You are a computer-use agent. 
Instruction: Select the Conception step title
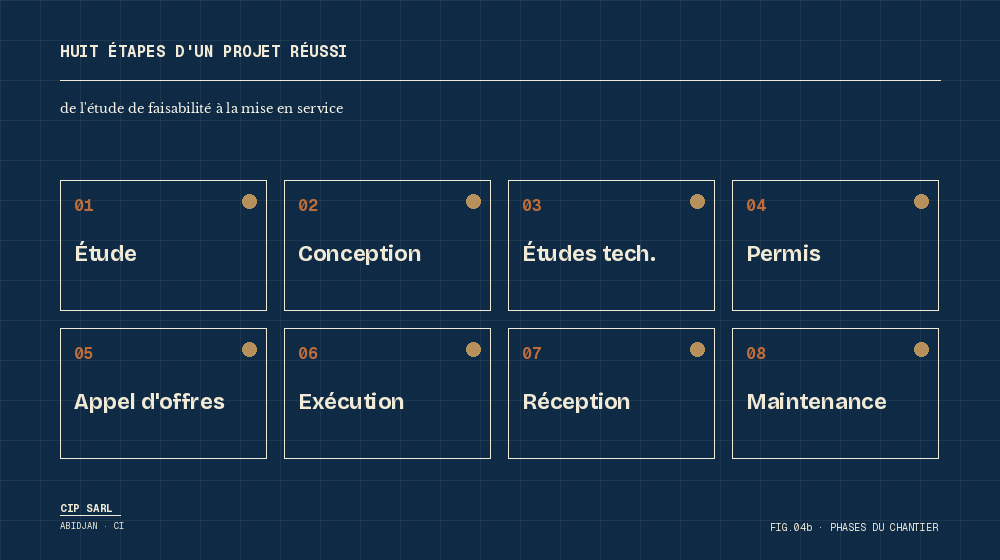(x=359, y=254)
